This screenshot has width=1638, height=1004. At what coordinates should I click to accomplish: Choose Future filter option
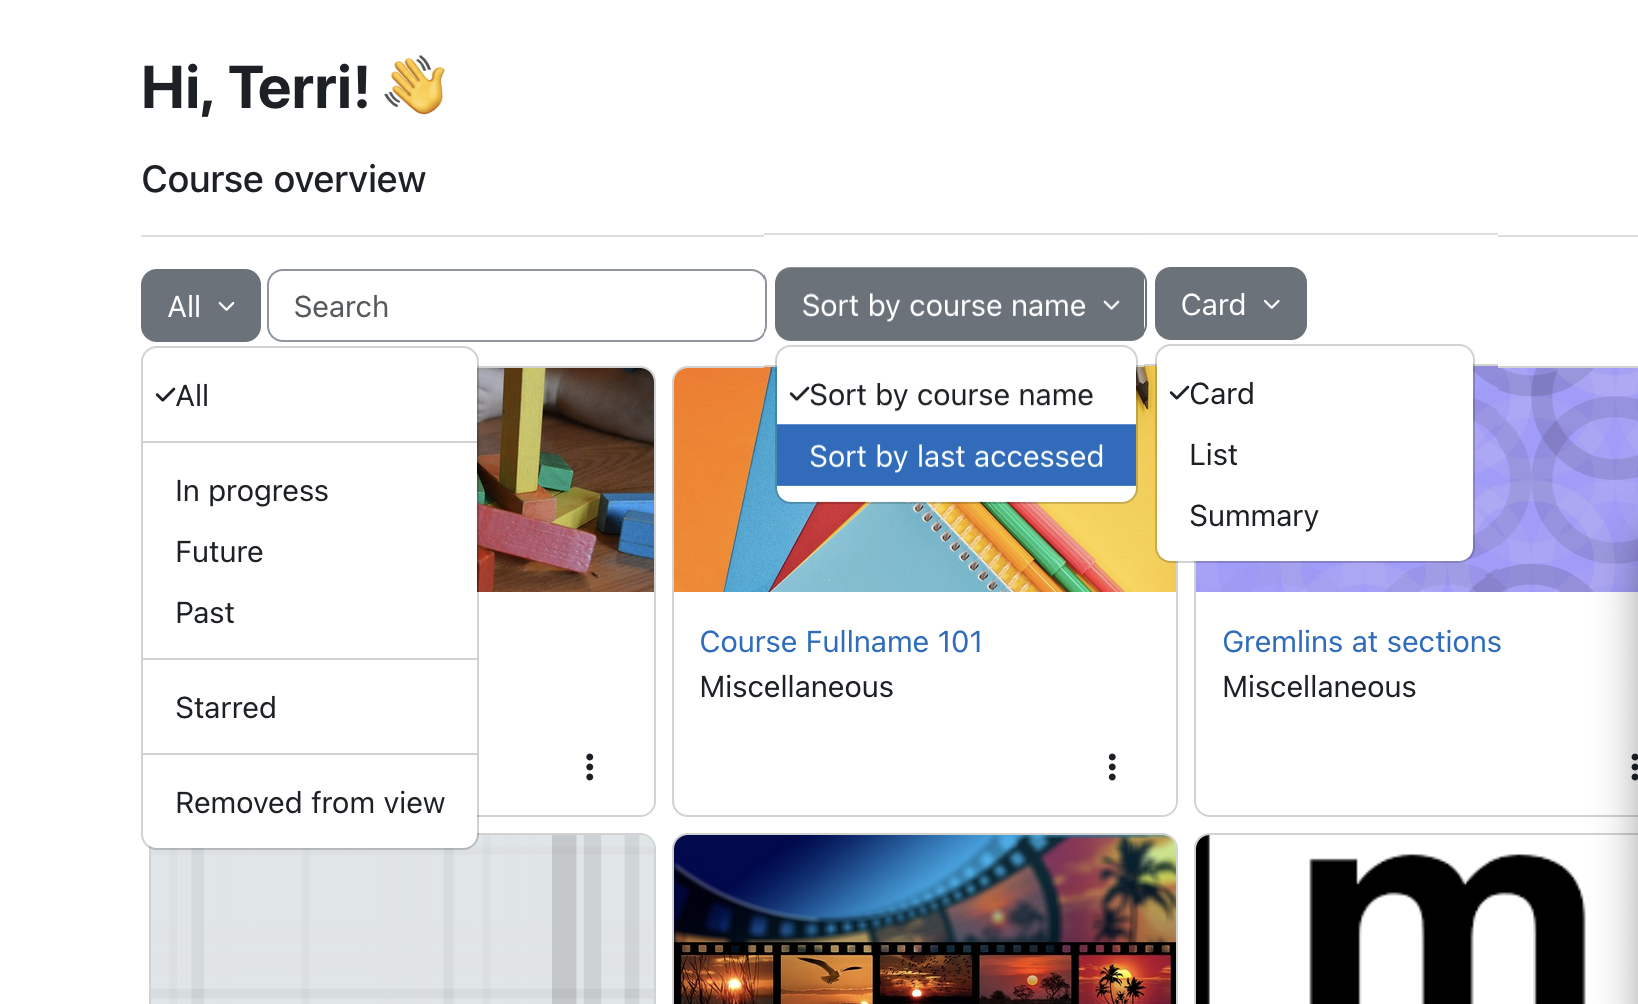310,552
